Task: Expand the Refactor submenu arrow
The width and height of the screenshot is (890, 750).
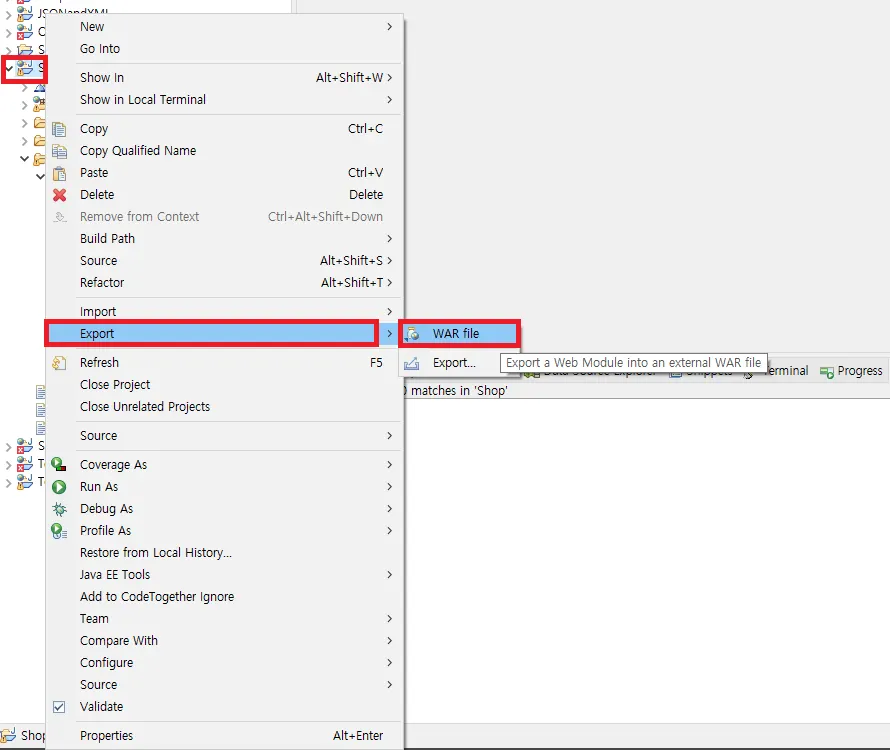Action: pyautogui.click(x=389, y=283)
